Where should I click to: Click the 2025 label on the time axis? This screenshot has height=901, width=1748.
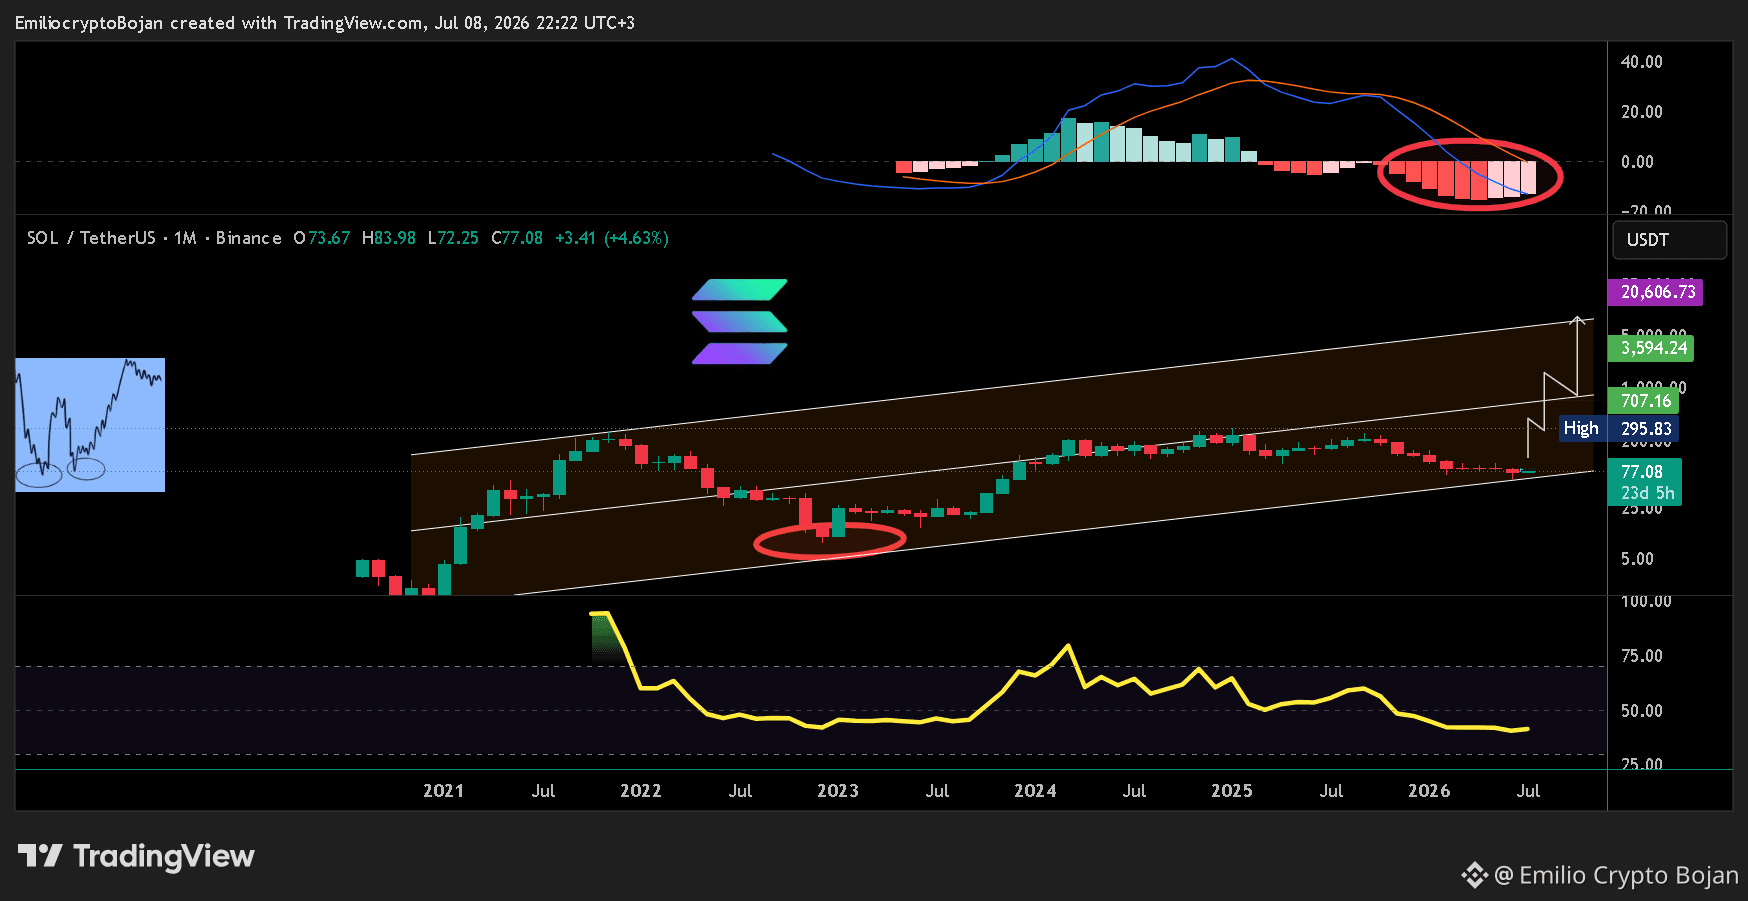[x=1232, y=791]
